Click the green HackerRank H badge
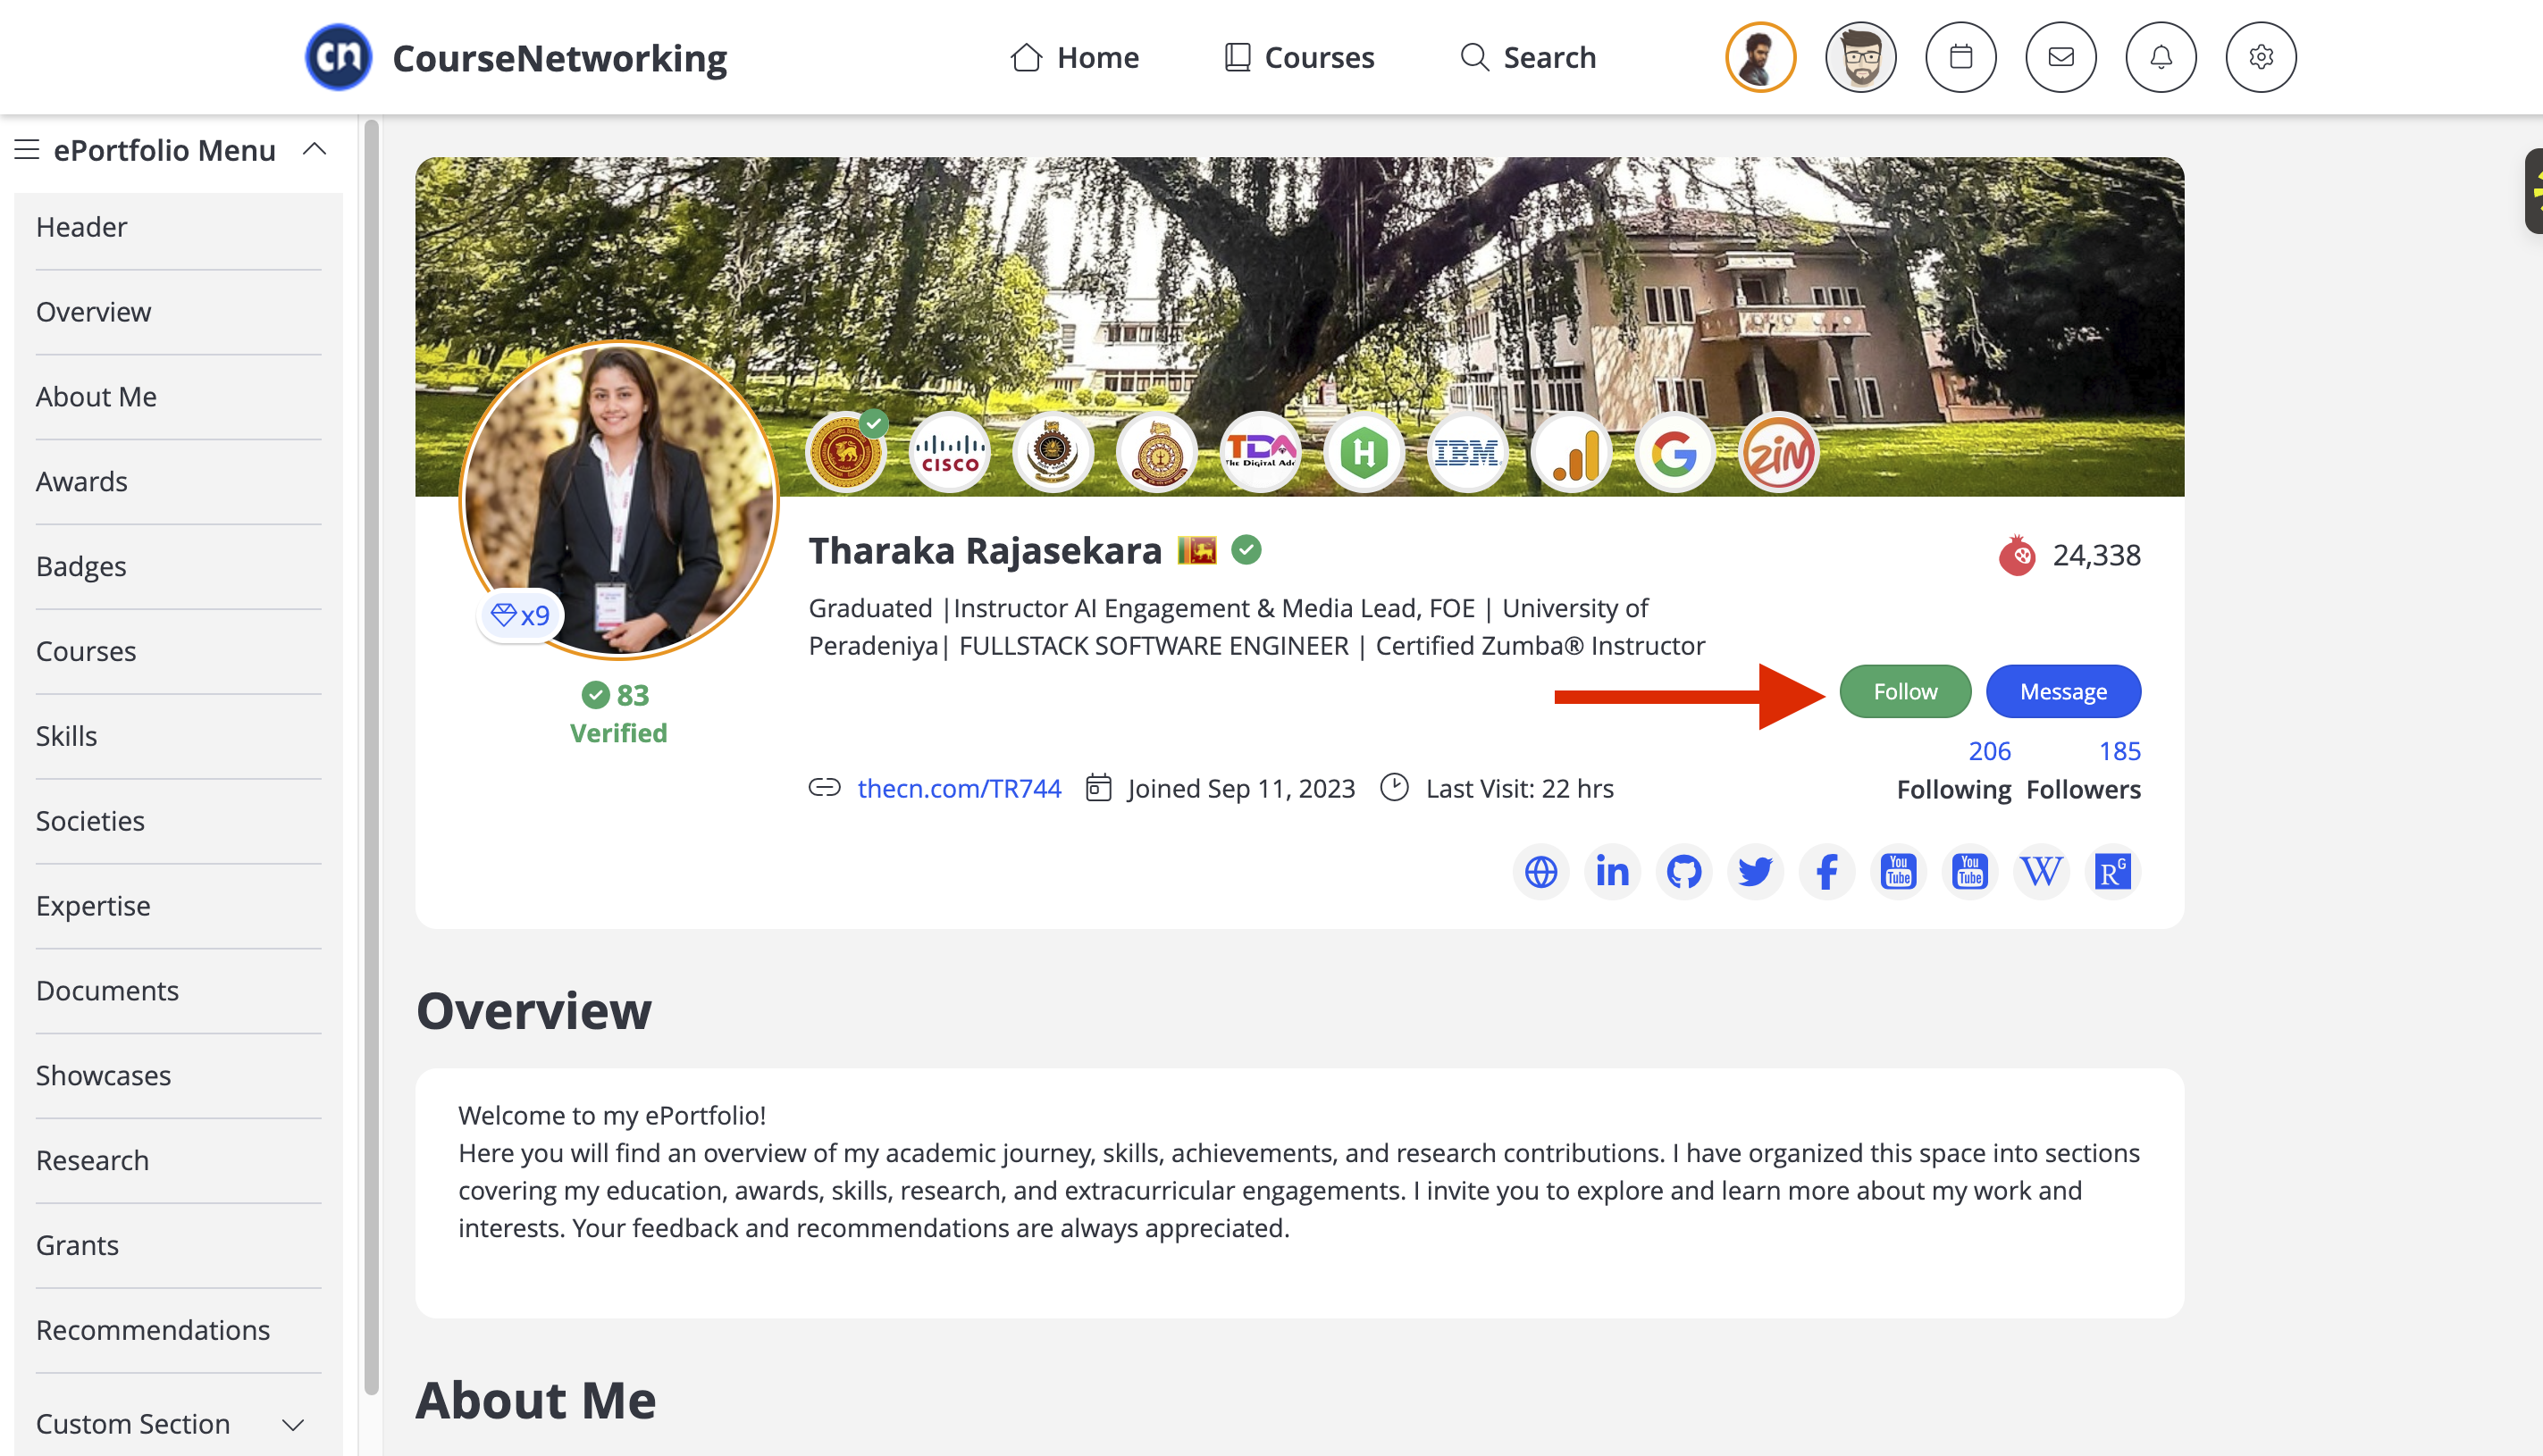Screen dimensions: 2543x1456 tap(1363, 453)
